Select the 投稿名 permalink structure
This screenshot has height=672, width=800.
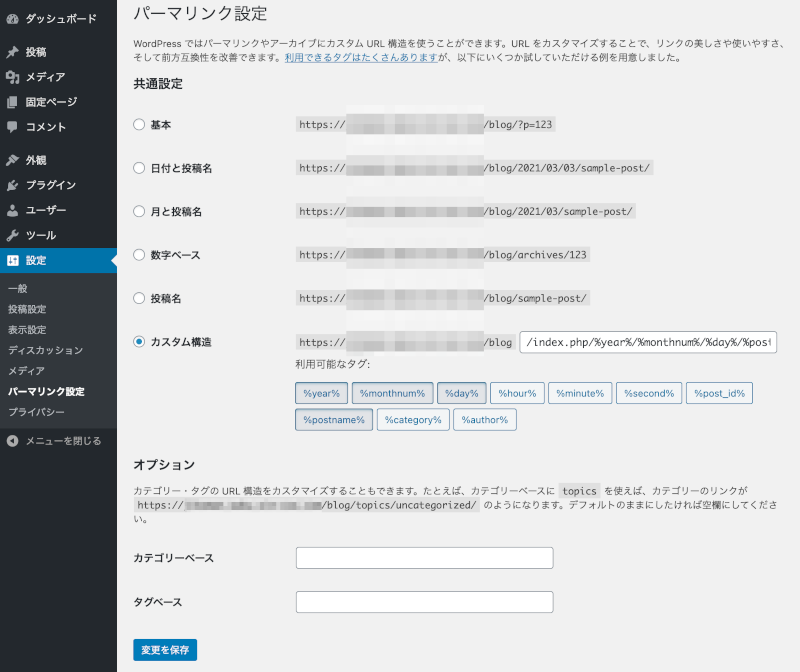coord(139,298)
